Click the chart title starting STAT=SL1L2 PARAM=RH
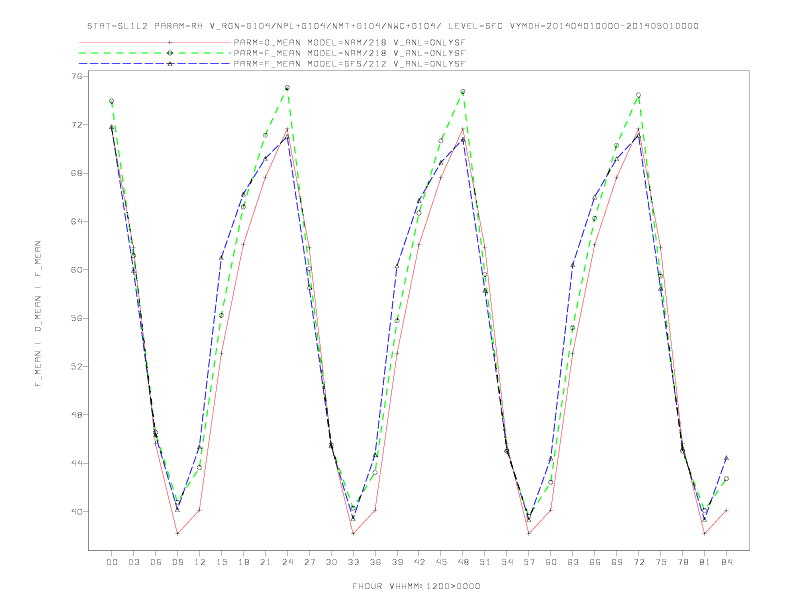Viewport: 792px width, 612px height. 392,26
